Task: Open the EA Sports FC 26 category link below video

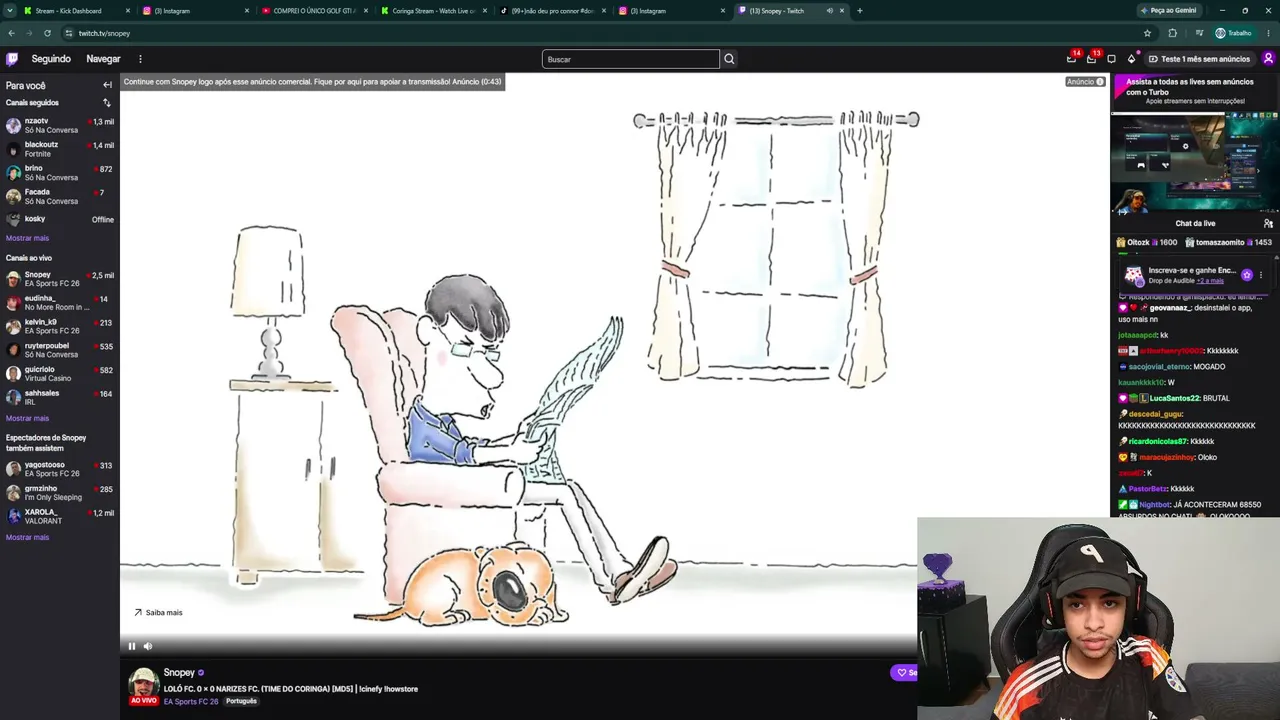Action: click(191, 702)
